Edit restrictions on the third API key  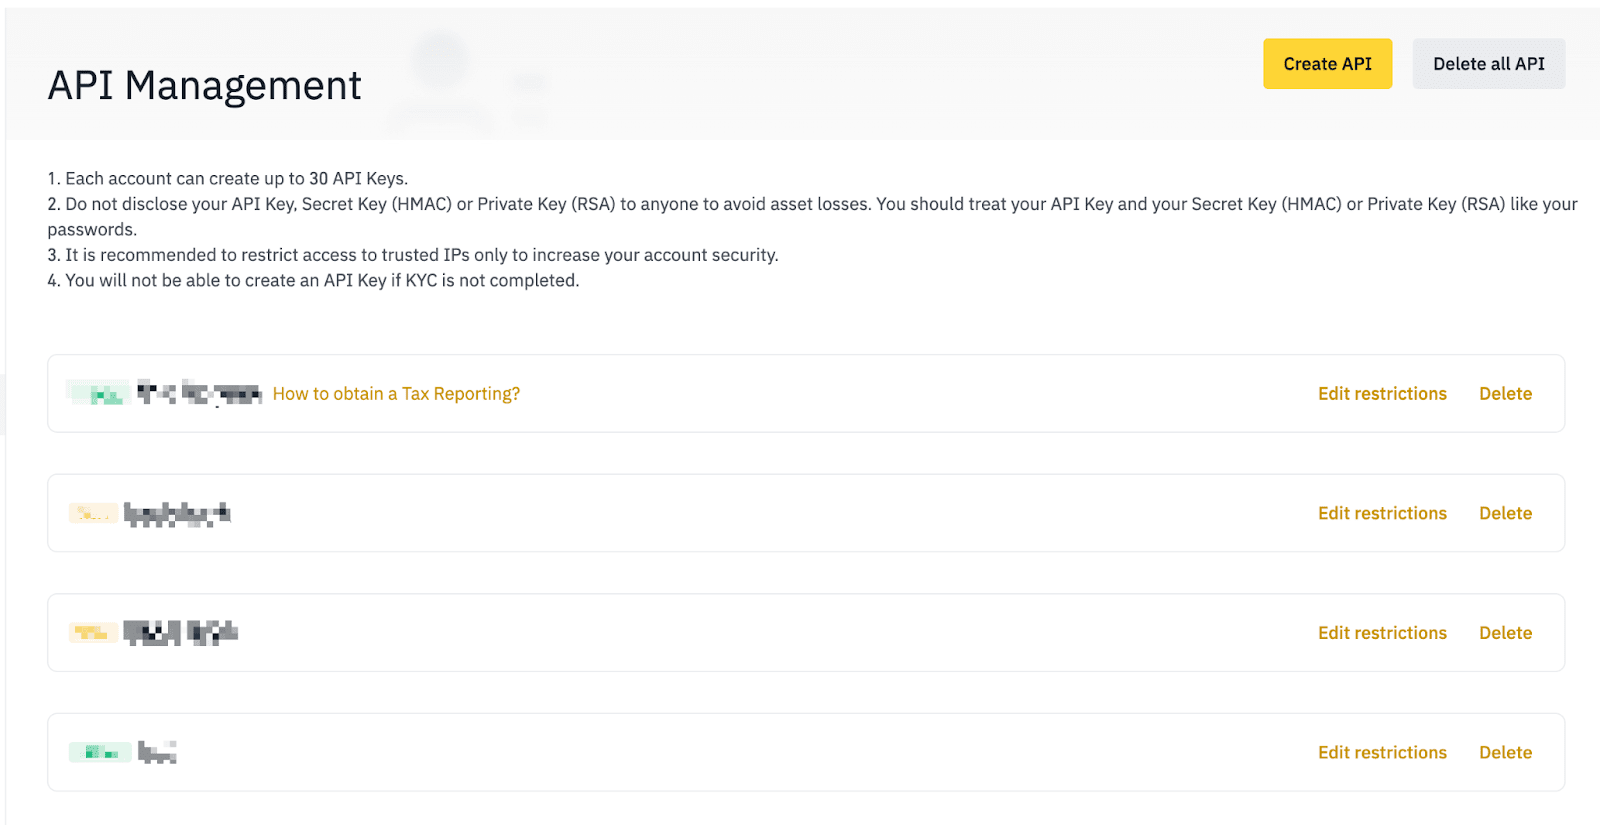pyautogui.click(x=1382, y=633)
